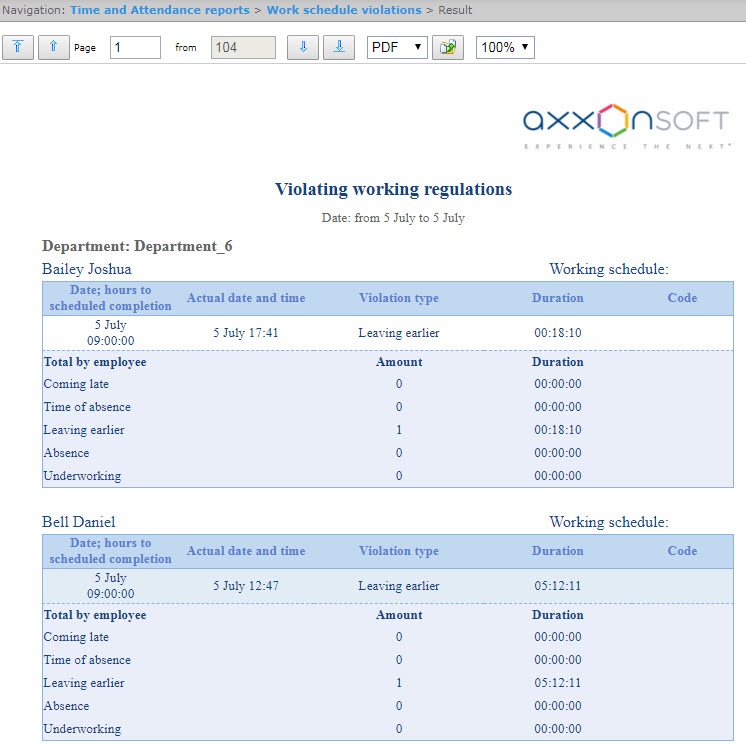Open Work schedule violations breadcrumb link
This screenshot has height=744, width=746.
pos(344,10)
